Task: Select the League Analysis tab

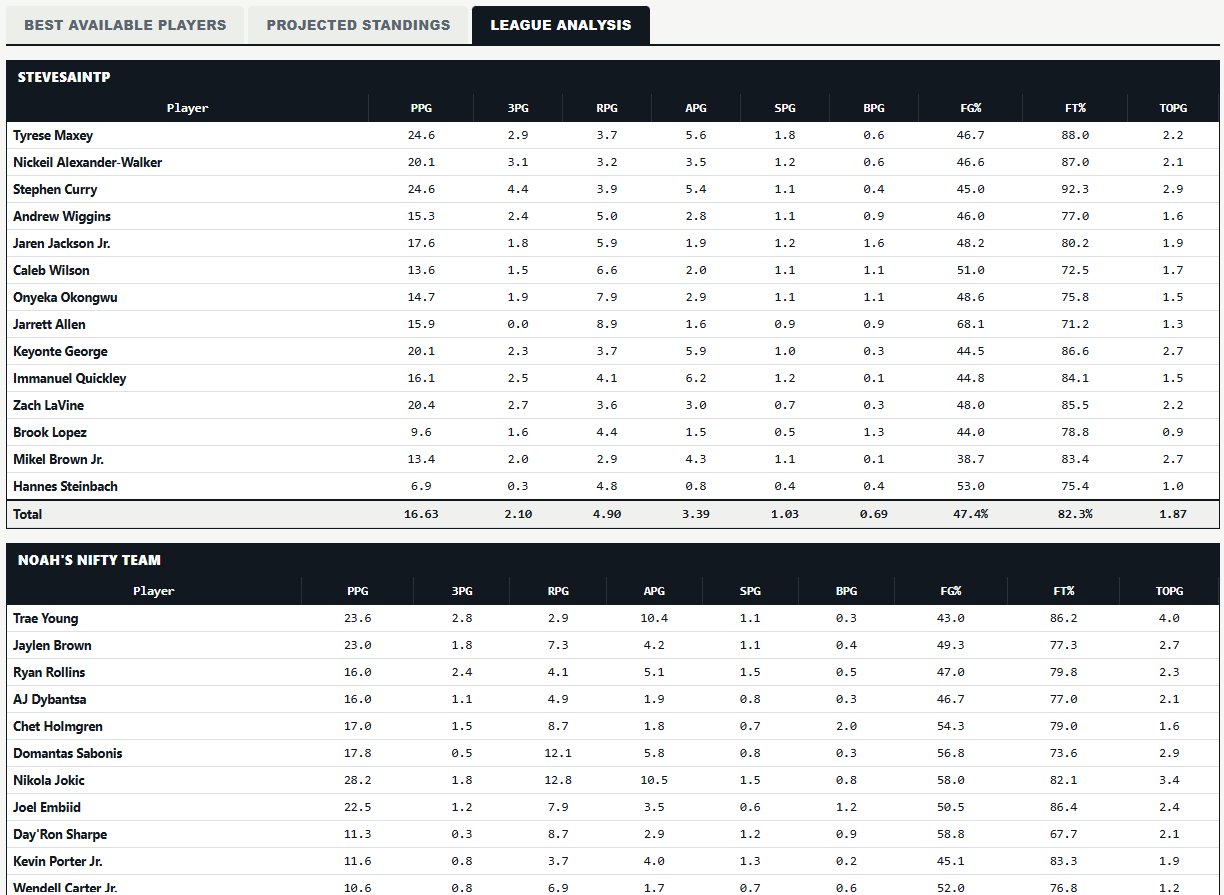Action: (561, 25)
